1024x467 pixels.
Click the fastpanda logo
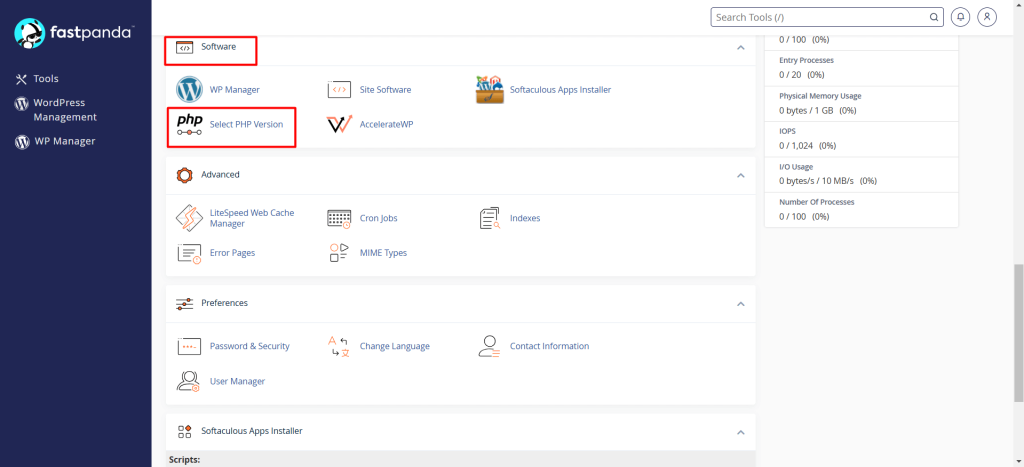pyautogui.click(x=74, y=32)
